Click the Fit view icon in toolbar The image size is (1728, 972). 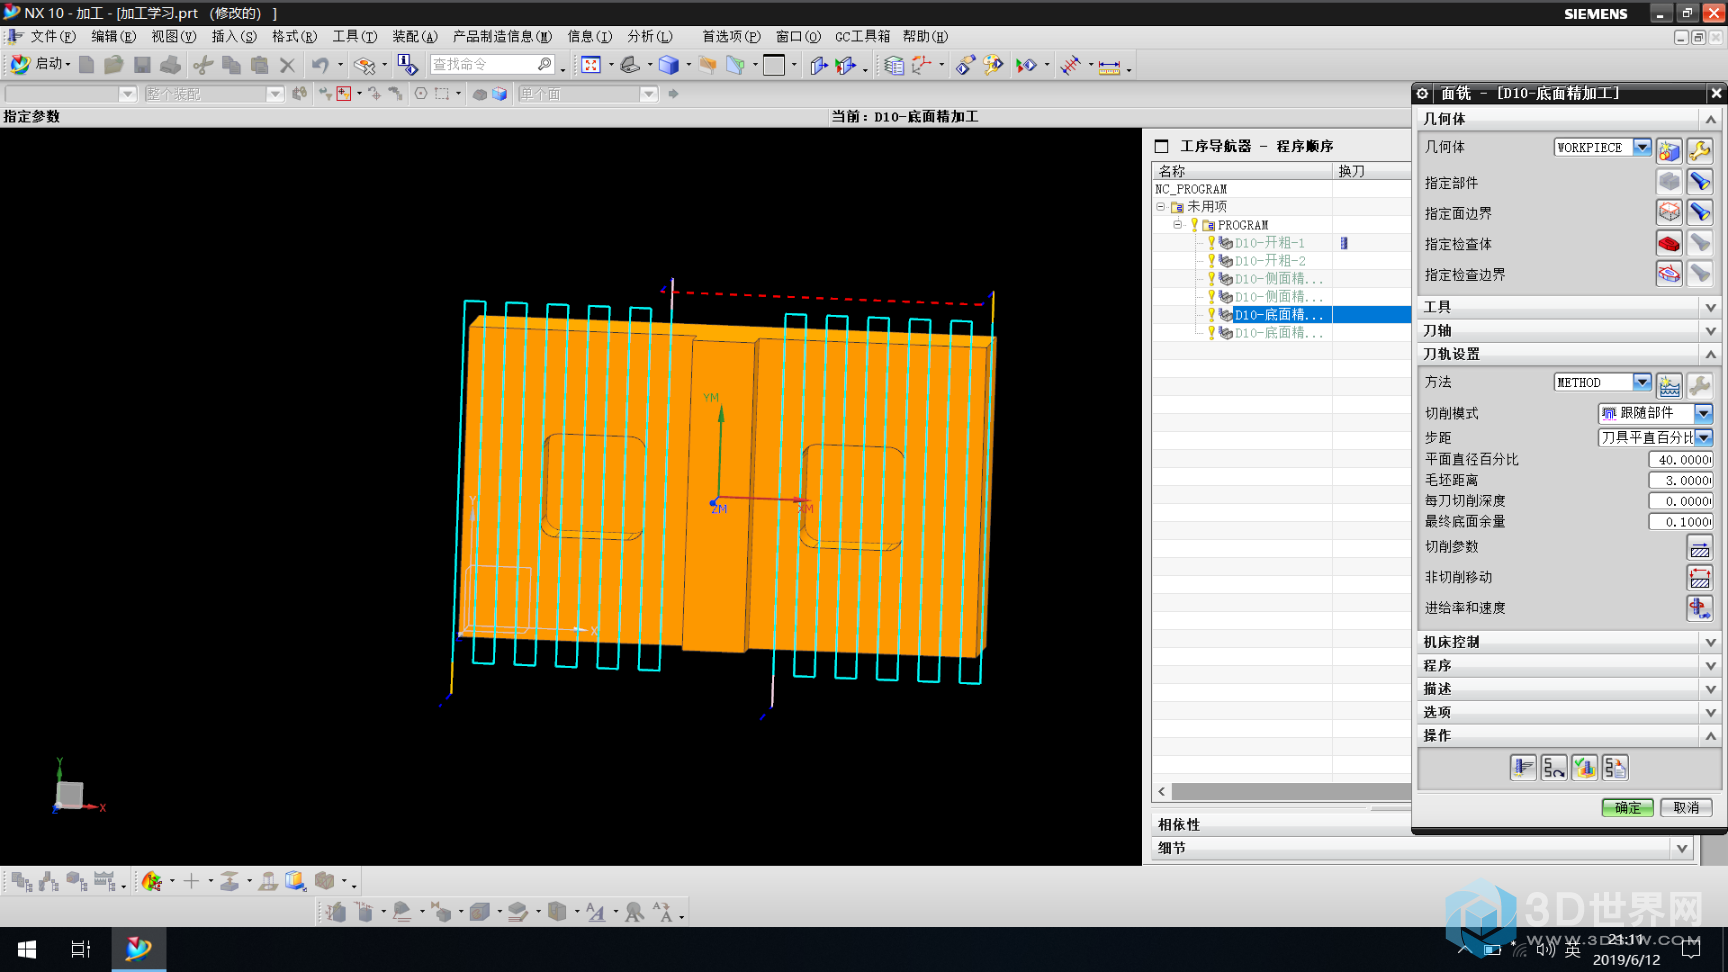coord(591,65)
